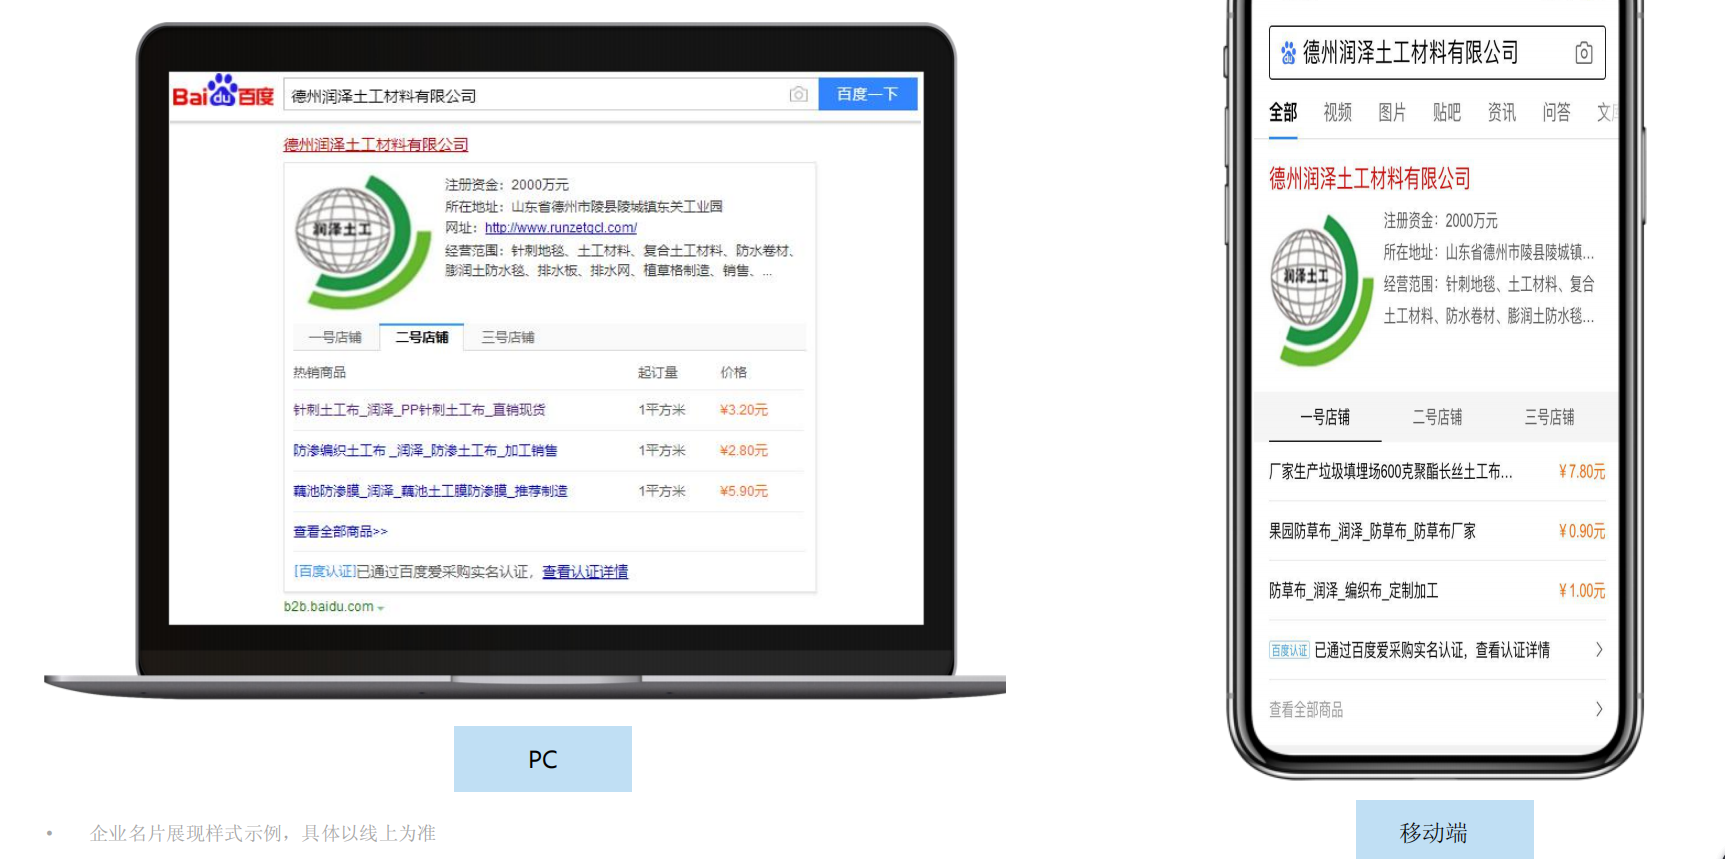Click the ¥3.20元 price on PC
The width and height of the screenshot is (1725, 859).
pyautogui.click(x=744, y=410)
